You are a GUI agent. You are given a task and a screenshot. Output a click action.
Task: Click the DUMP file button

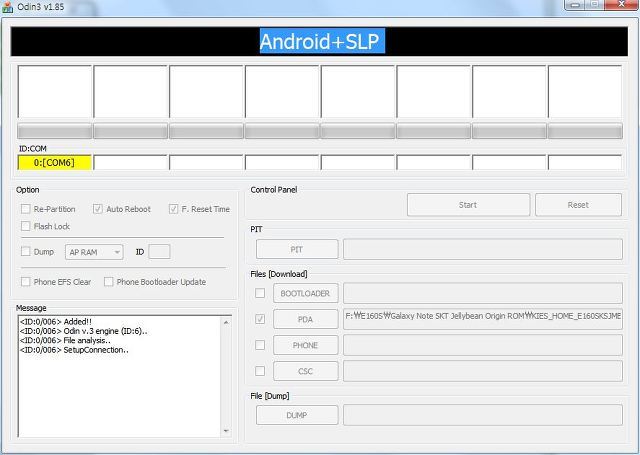point(297,415)
